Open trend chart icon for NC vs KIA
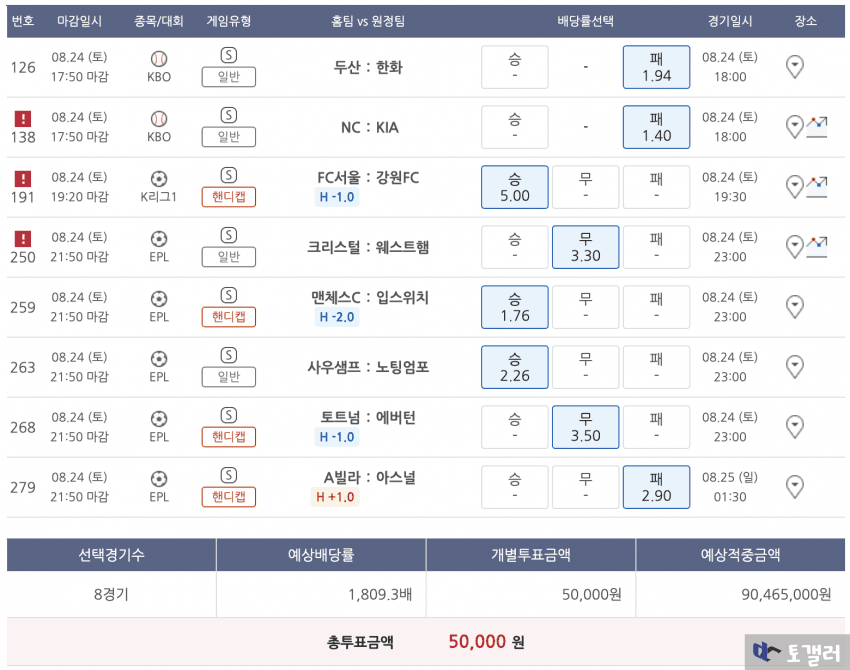The image size is (850, 670). click(818, 127)
